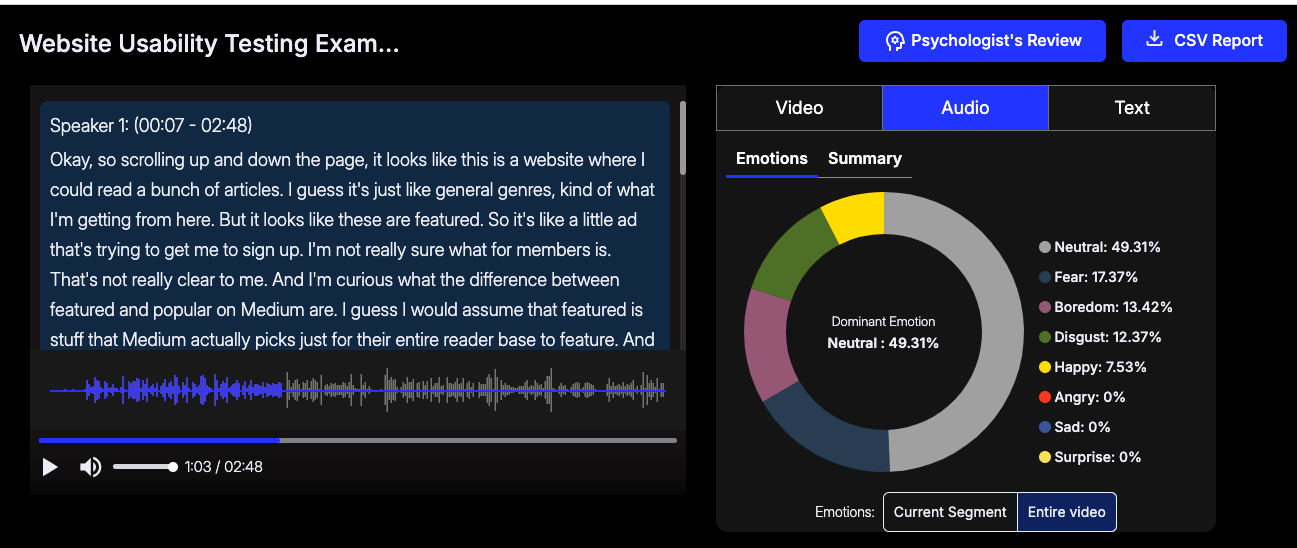Image resolution: width=1297 pixels, height=548 pixels.
Task: Choose Current Segment emotions scope
Action: [950, 512]
